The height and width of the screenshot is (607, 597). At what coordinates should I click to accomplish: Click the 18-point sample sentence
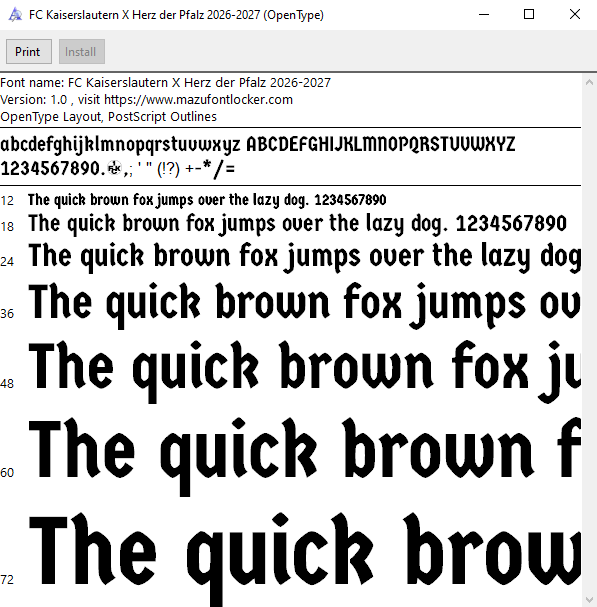(x=297, y=224)
